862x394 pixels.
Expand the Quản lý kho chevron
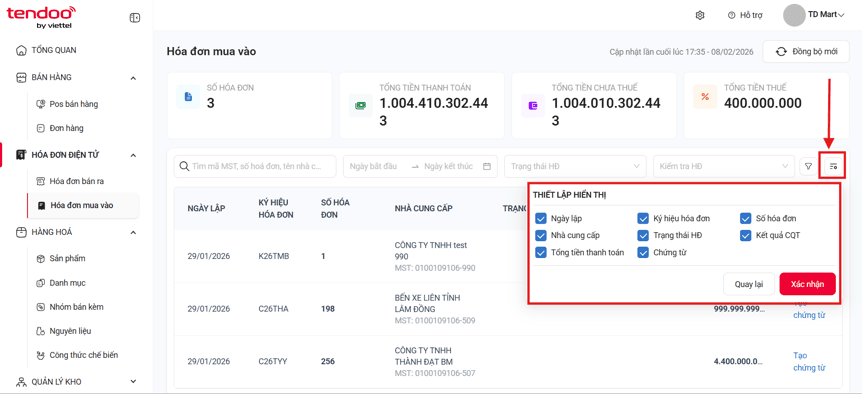[x=133, y=381]
